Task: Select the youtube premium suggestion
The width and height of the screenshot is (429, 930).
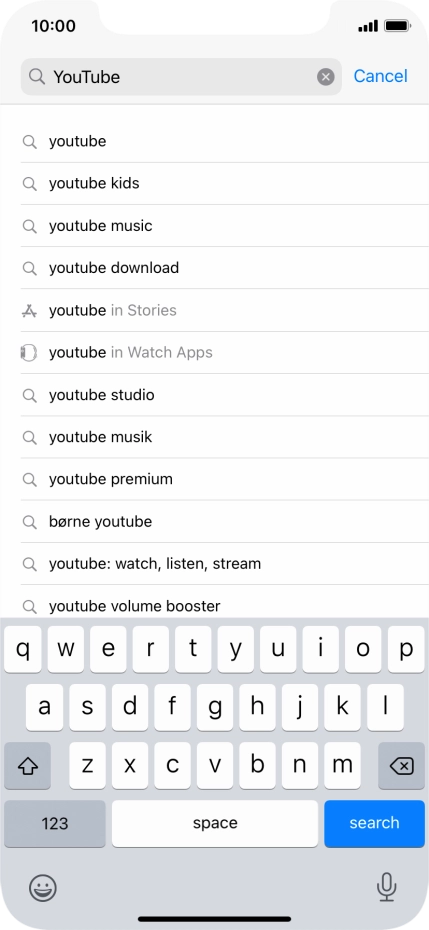Action: pyautogui.click(x=224, y=479)
